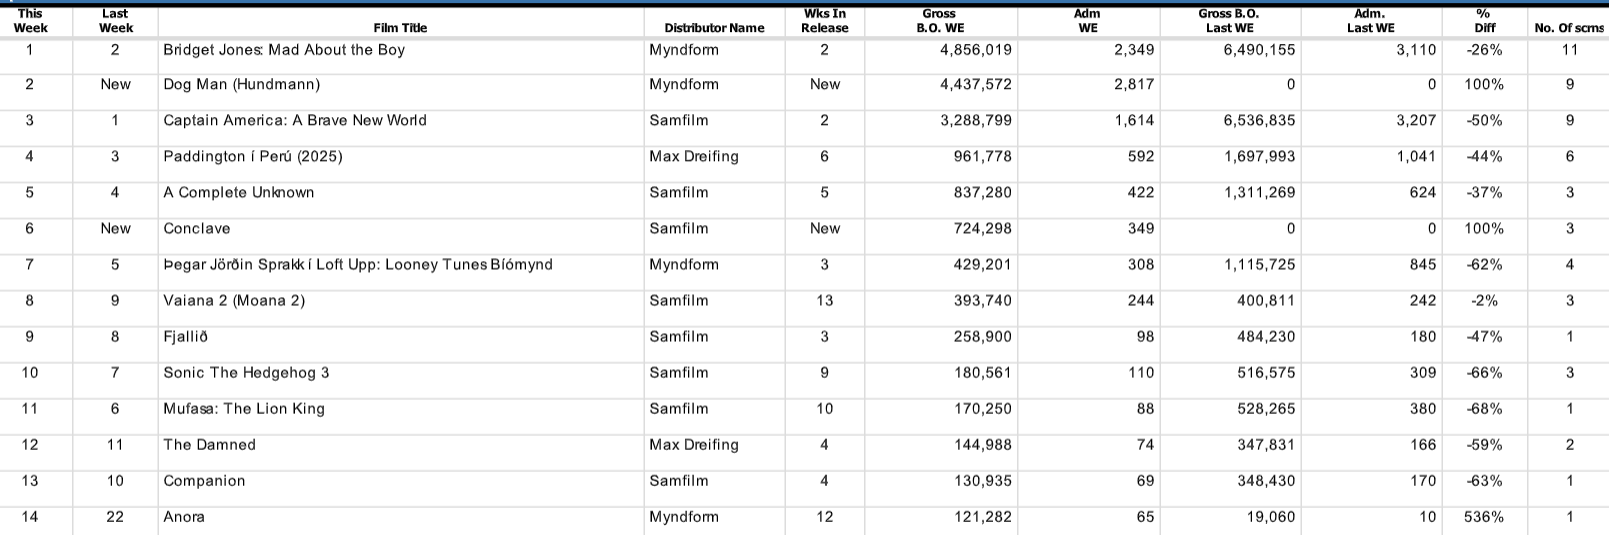Click the Gross B.O. WE column header

click(939, 21)
